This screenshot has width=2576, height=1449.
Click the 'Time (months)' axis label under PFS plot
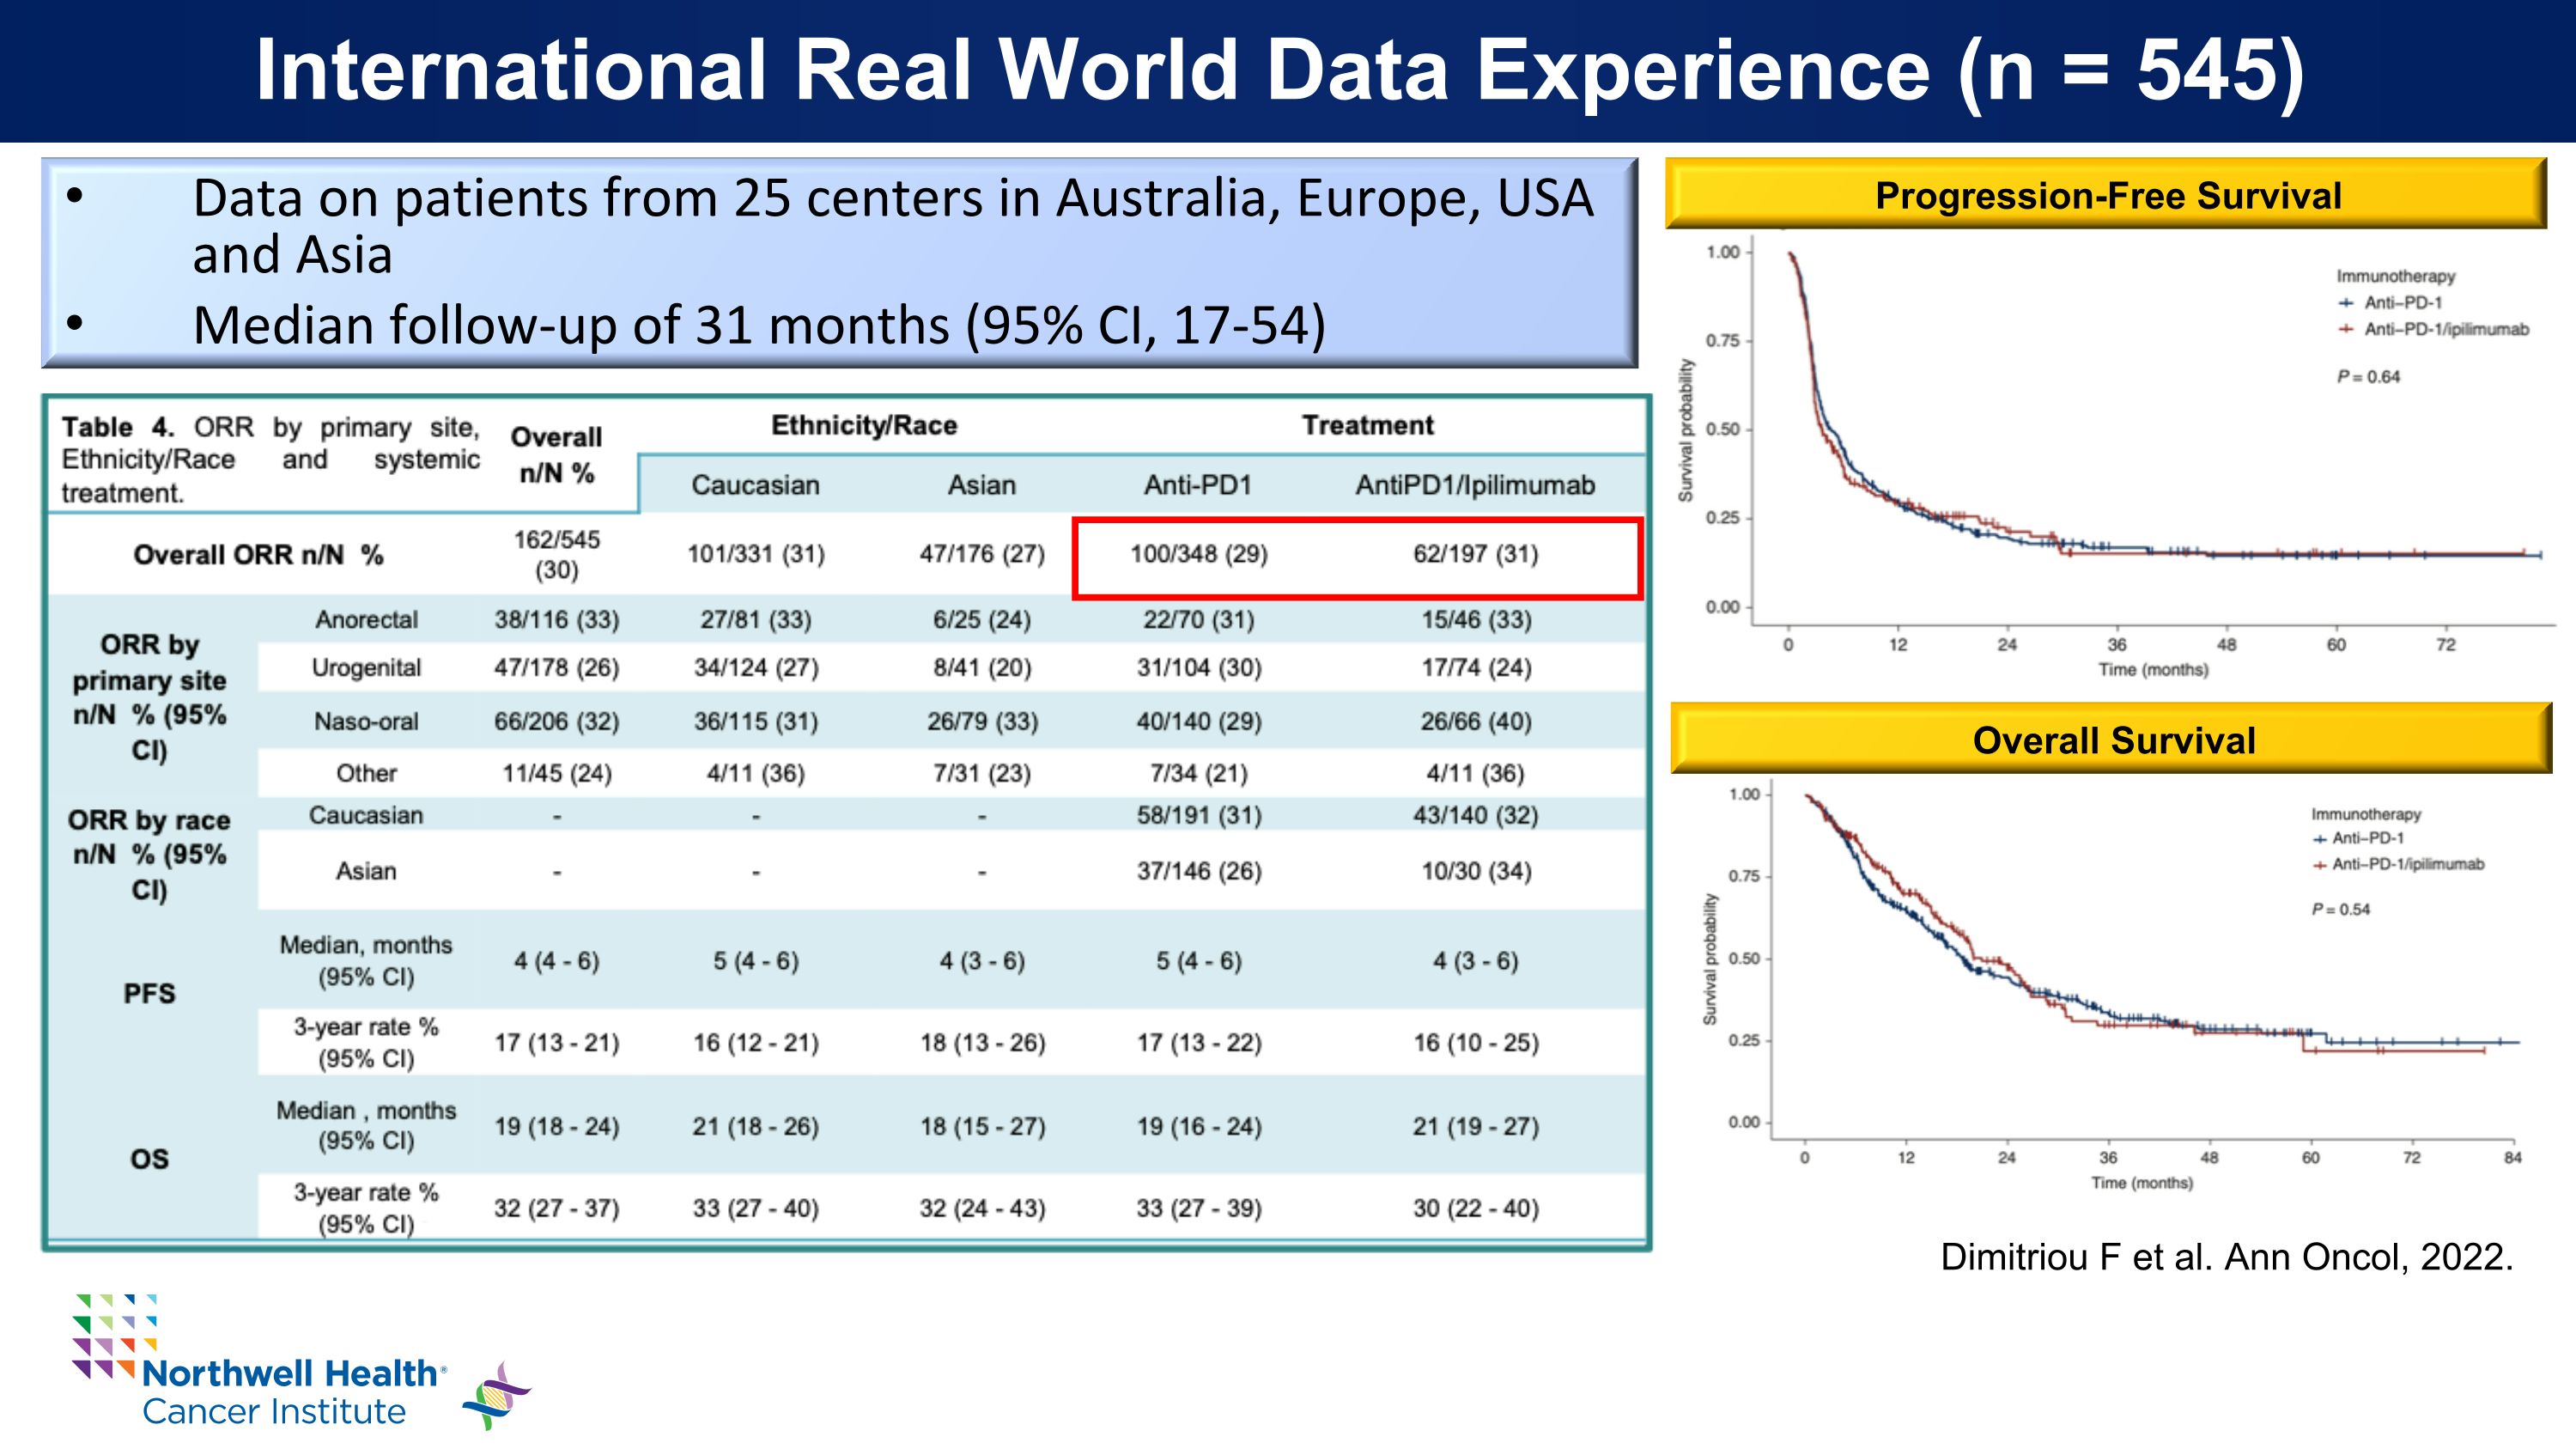point(2153,669)
